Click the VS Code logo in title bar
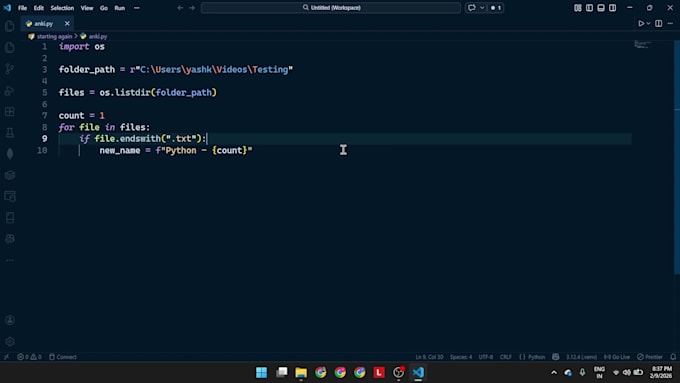Image resolution: width=680 pixels, height=383 pixels. click(7, 8)
